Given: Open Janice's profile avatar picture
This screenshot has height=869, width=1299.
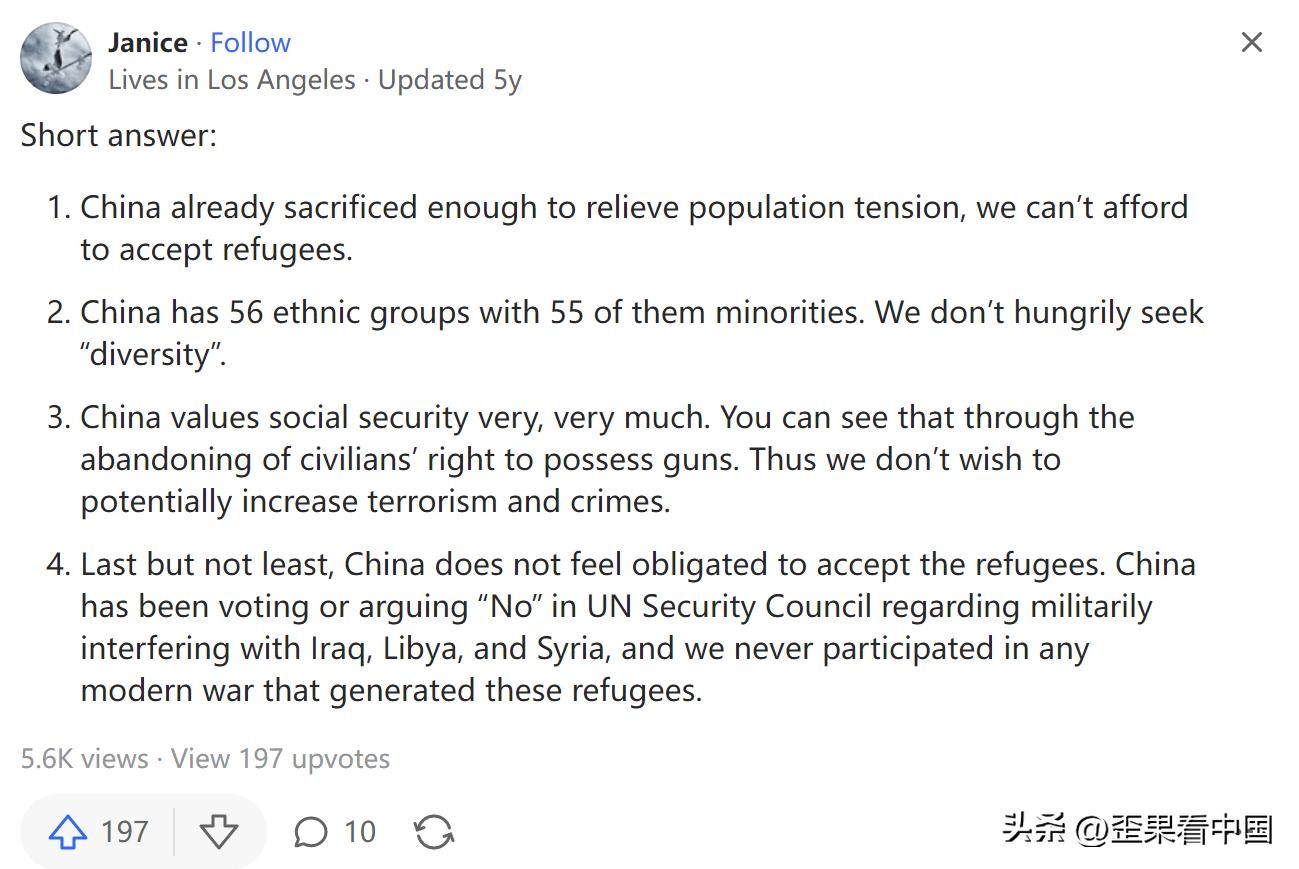Looking at the screenshot, I should (56, 58).
